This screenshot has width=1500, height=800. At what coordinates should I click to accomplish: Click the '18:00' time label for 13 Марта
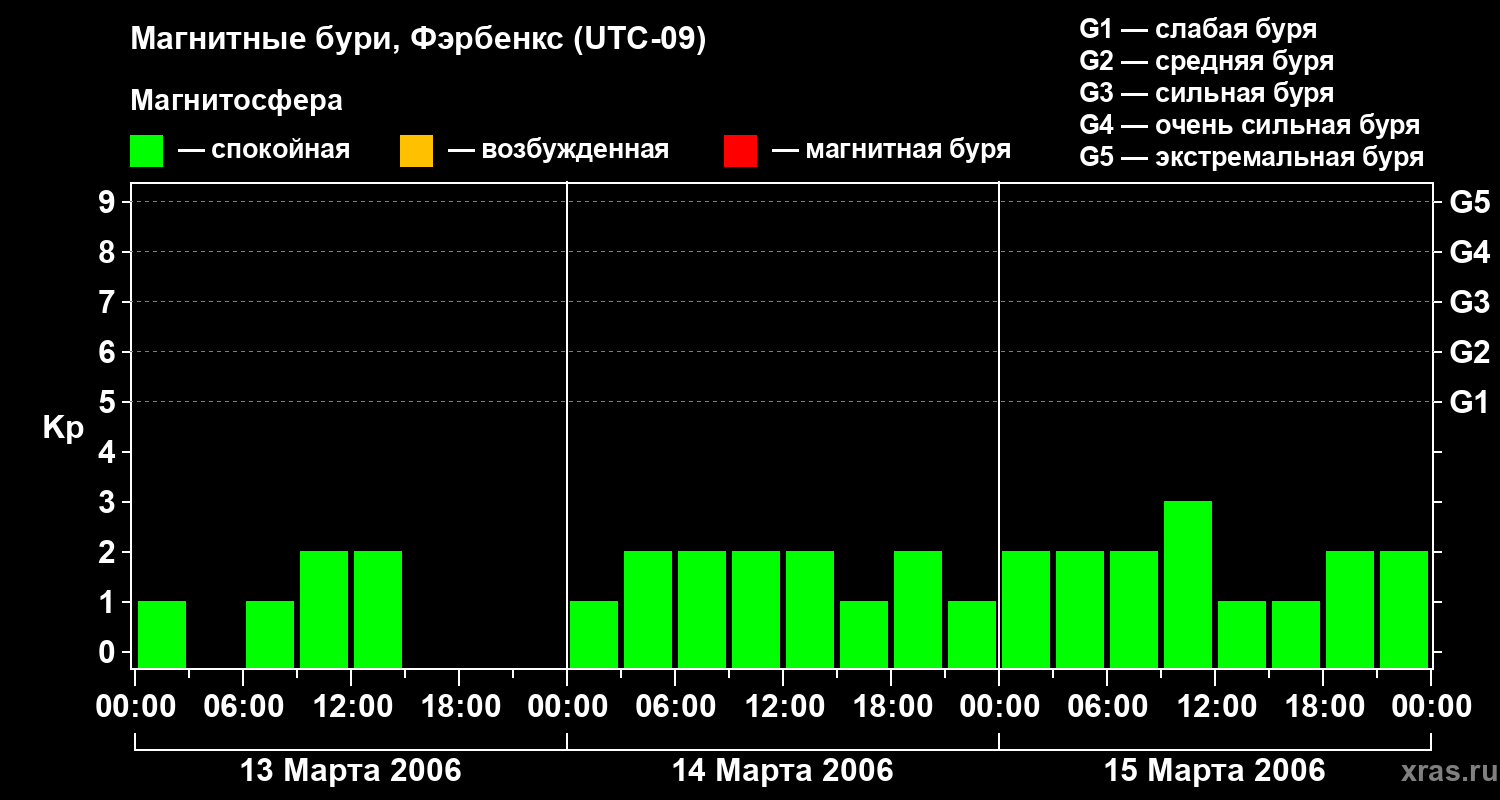459,707
